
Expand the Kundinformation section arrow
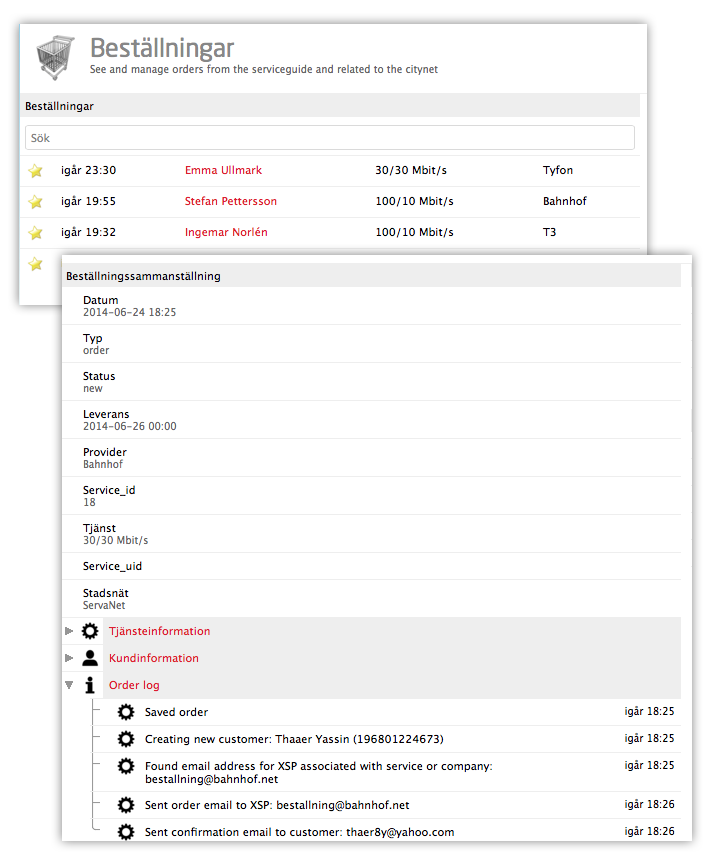coord(69,658)
